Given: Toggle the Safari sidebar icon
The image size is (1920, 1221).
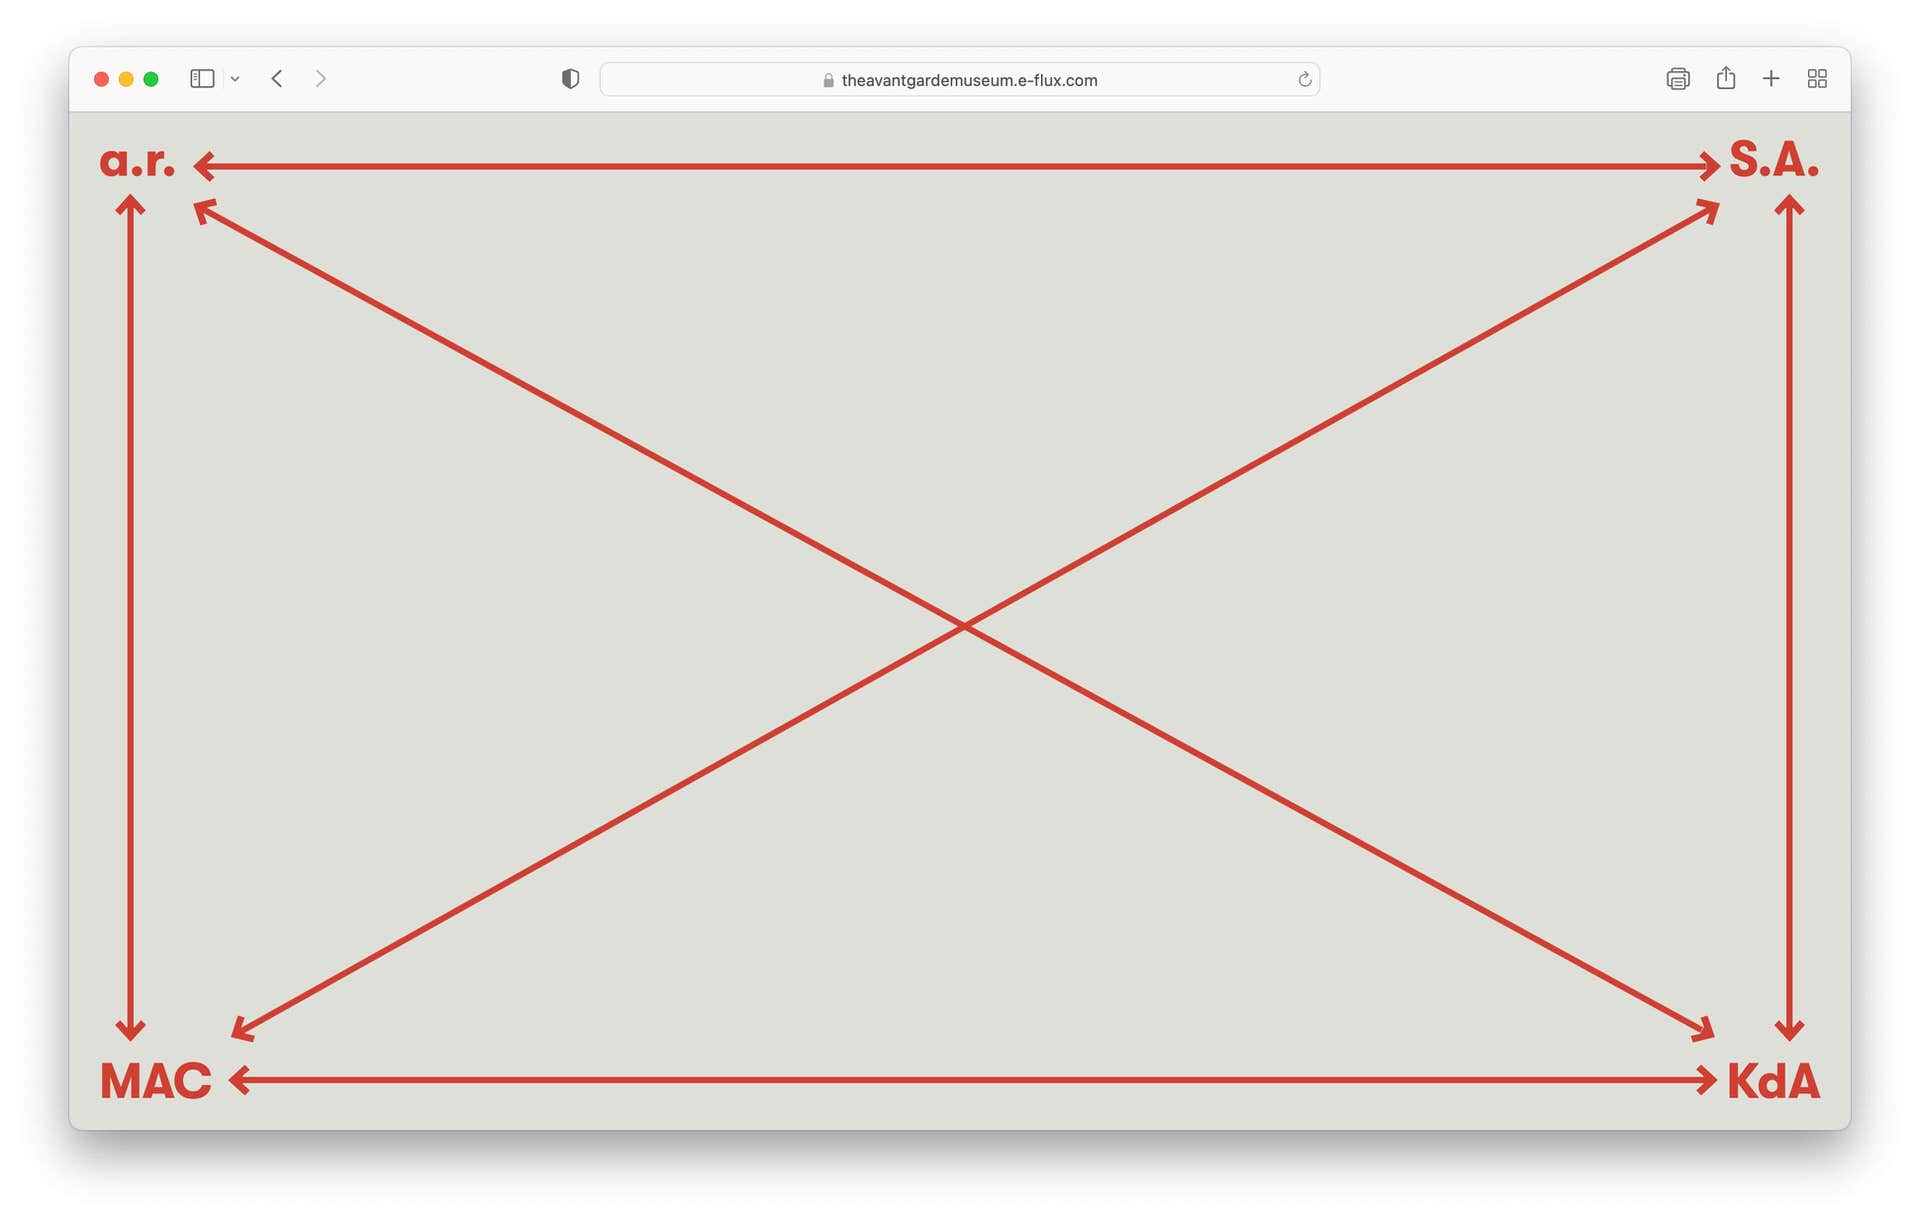Looking at the screenshot, I should [x=202, y=79].
